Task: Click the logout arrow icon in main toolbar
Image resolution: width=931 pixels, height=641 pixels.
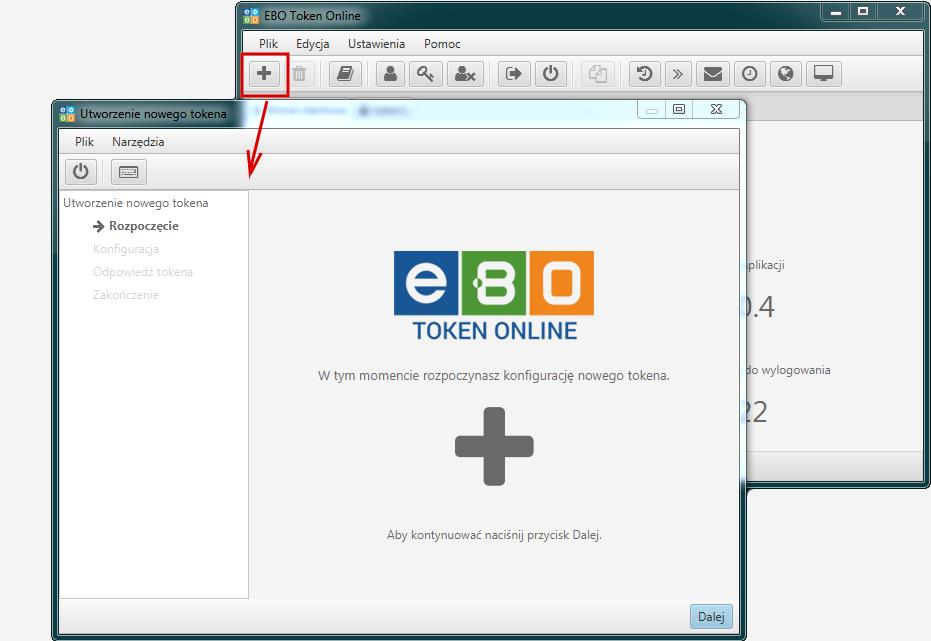Action: coord(514,74)
